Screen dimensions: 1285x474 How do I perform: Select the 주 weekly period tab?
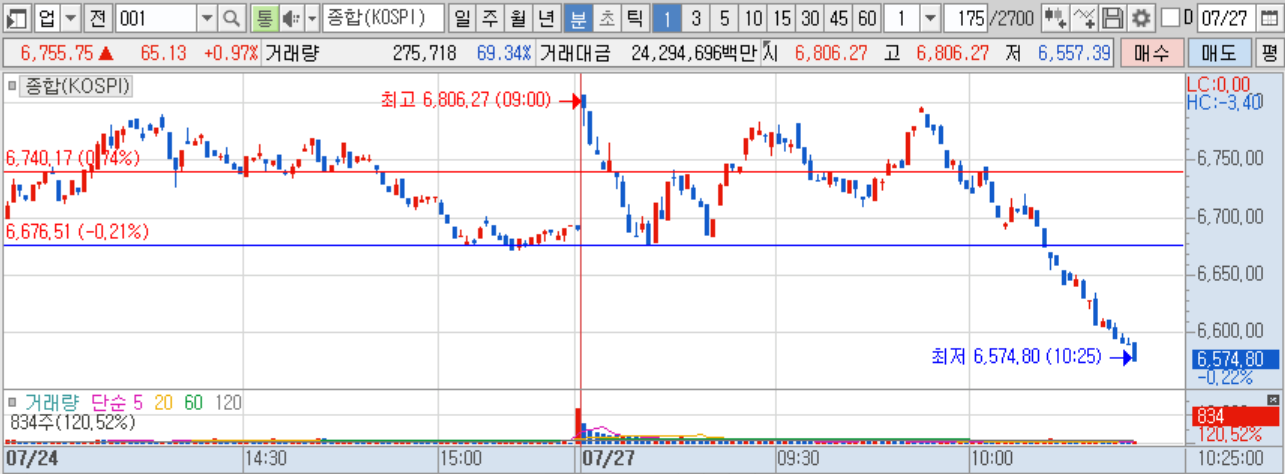(x=490, y=17)
